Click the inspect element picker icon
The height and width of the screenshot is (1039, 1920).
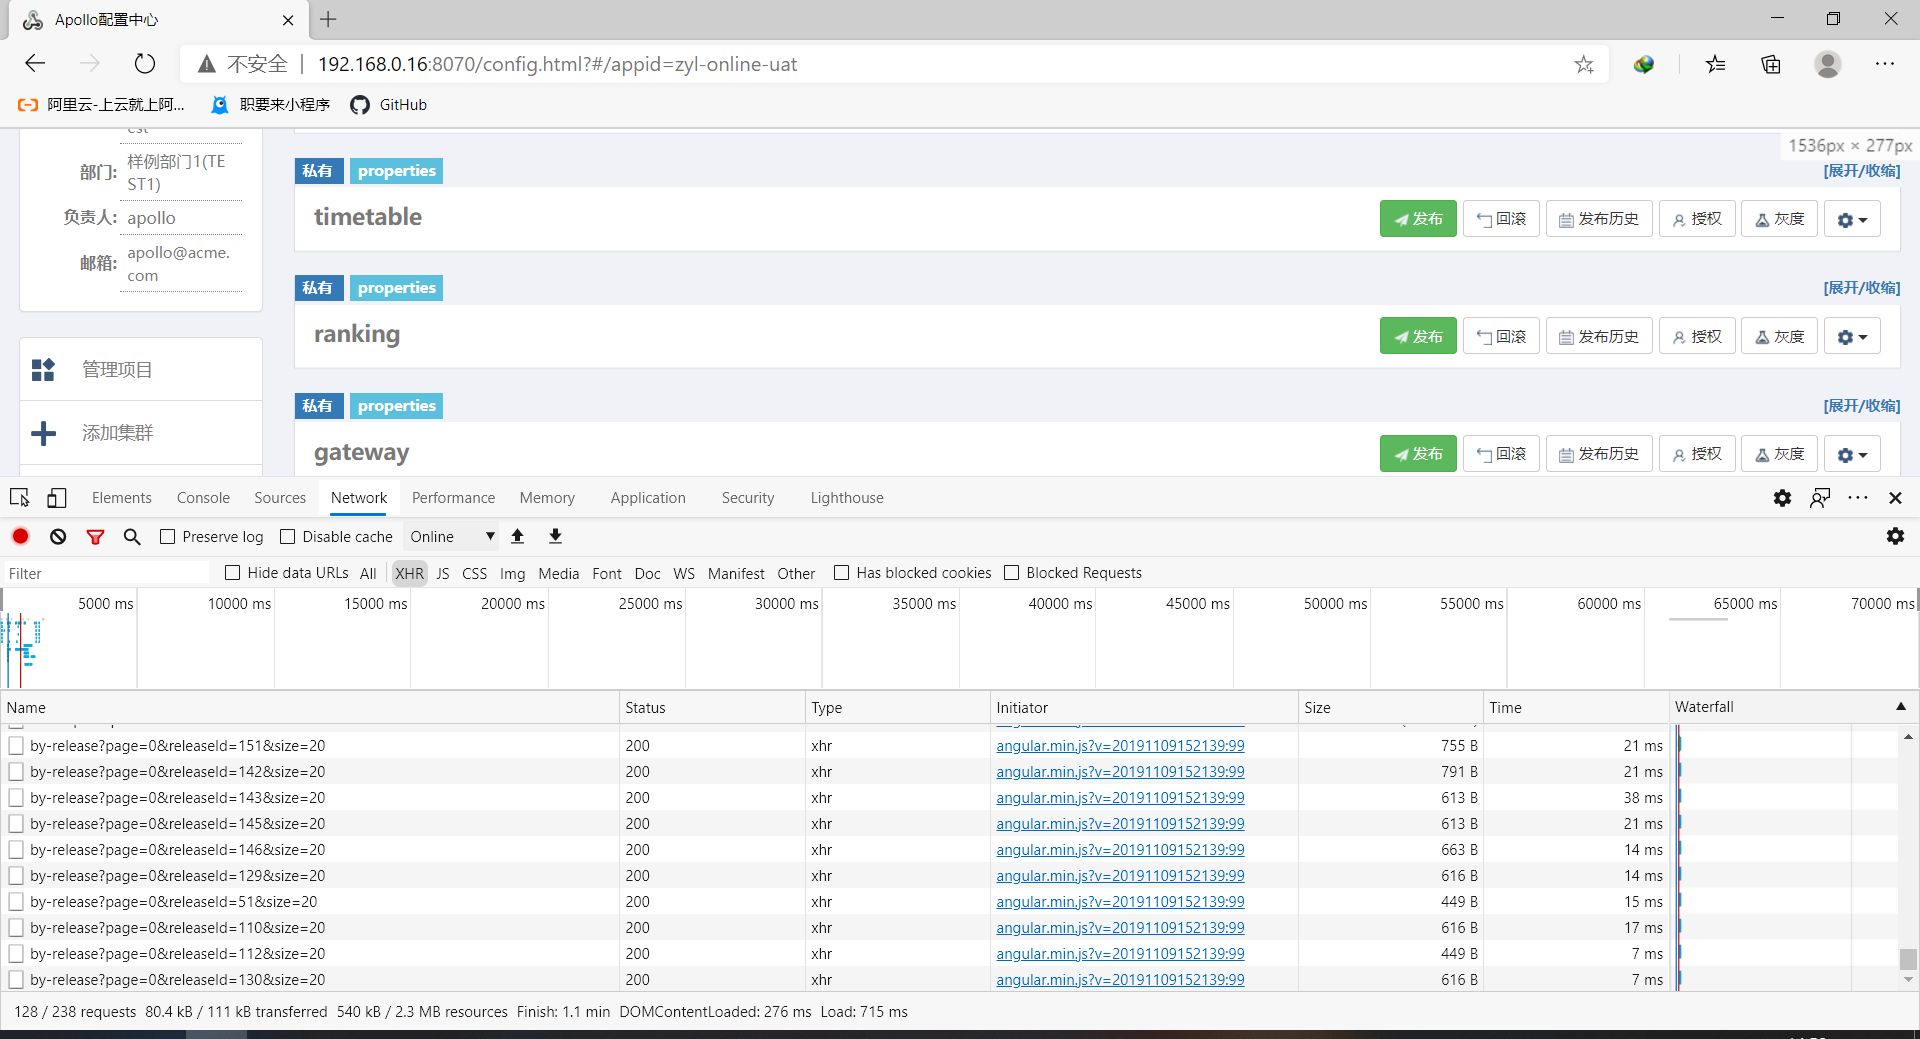coord(19,498)
